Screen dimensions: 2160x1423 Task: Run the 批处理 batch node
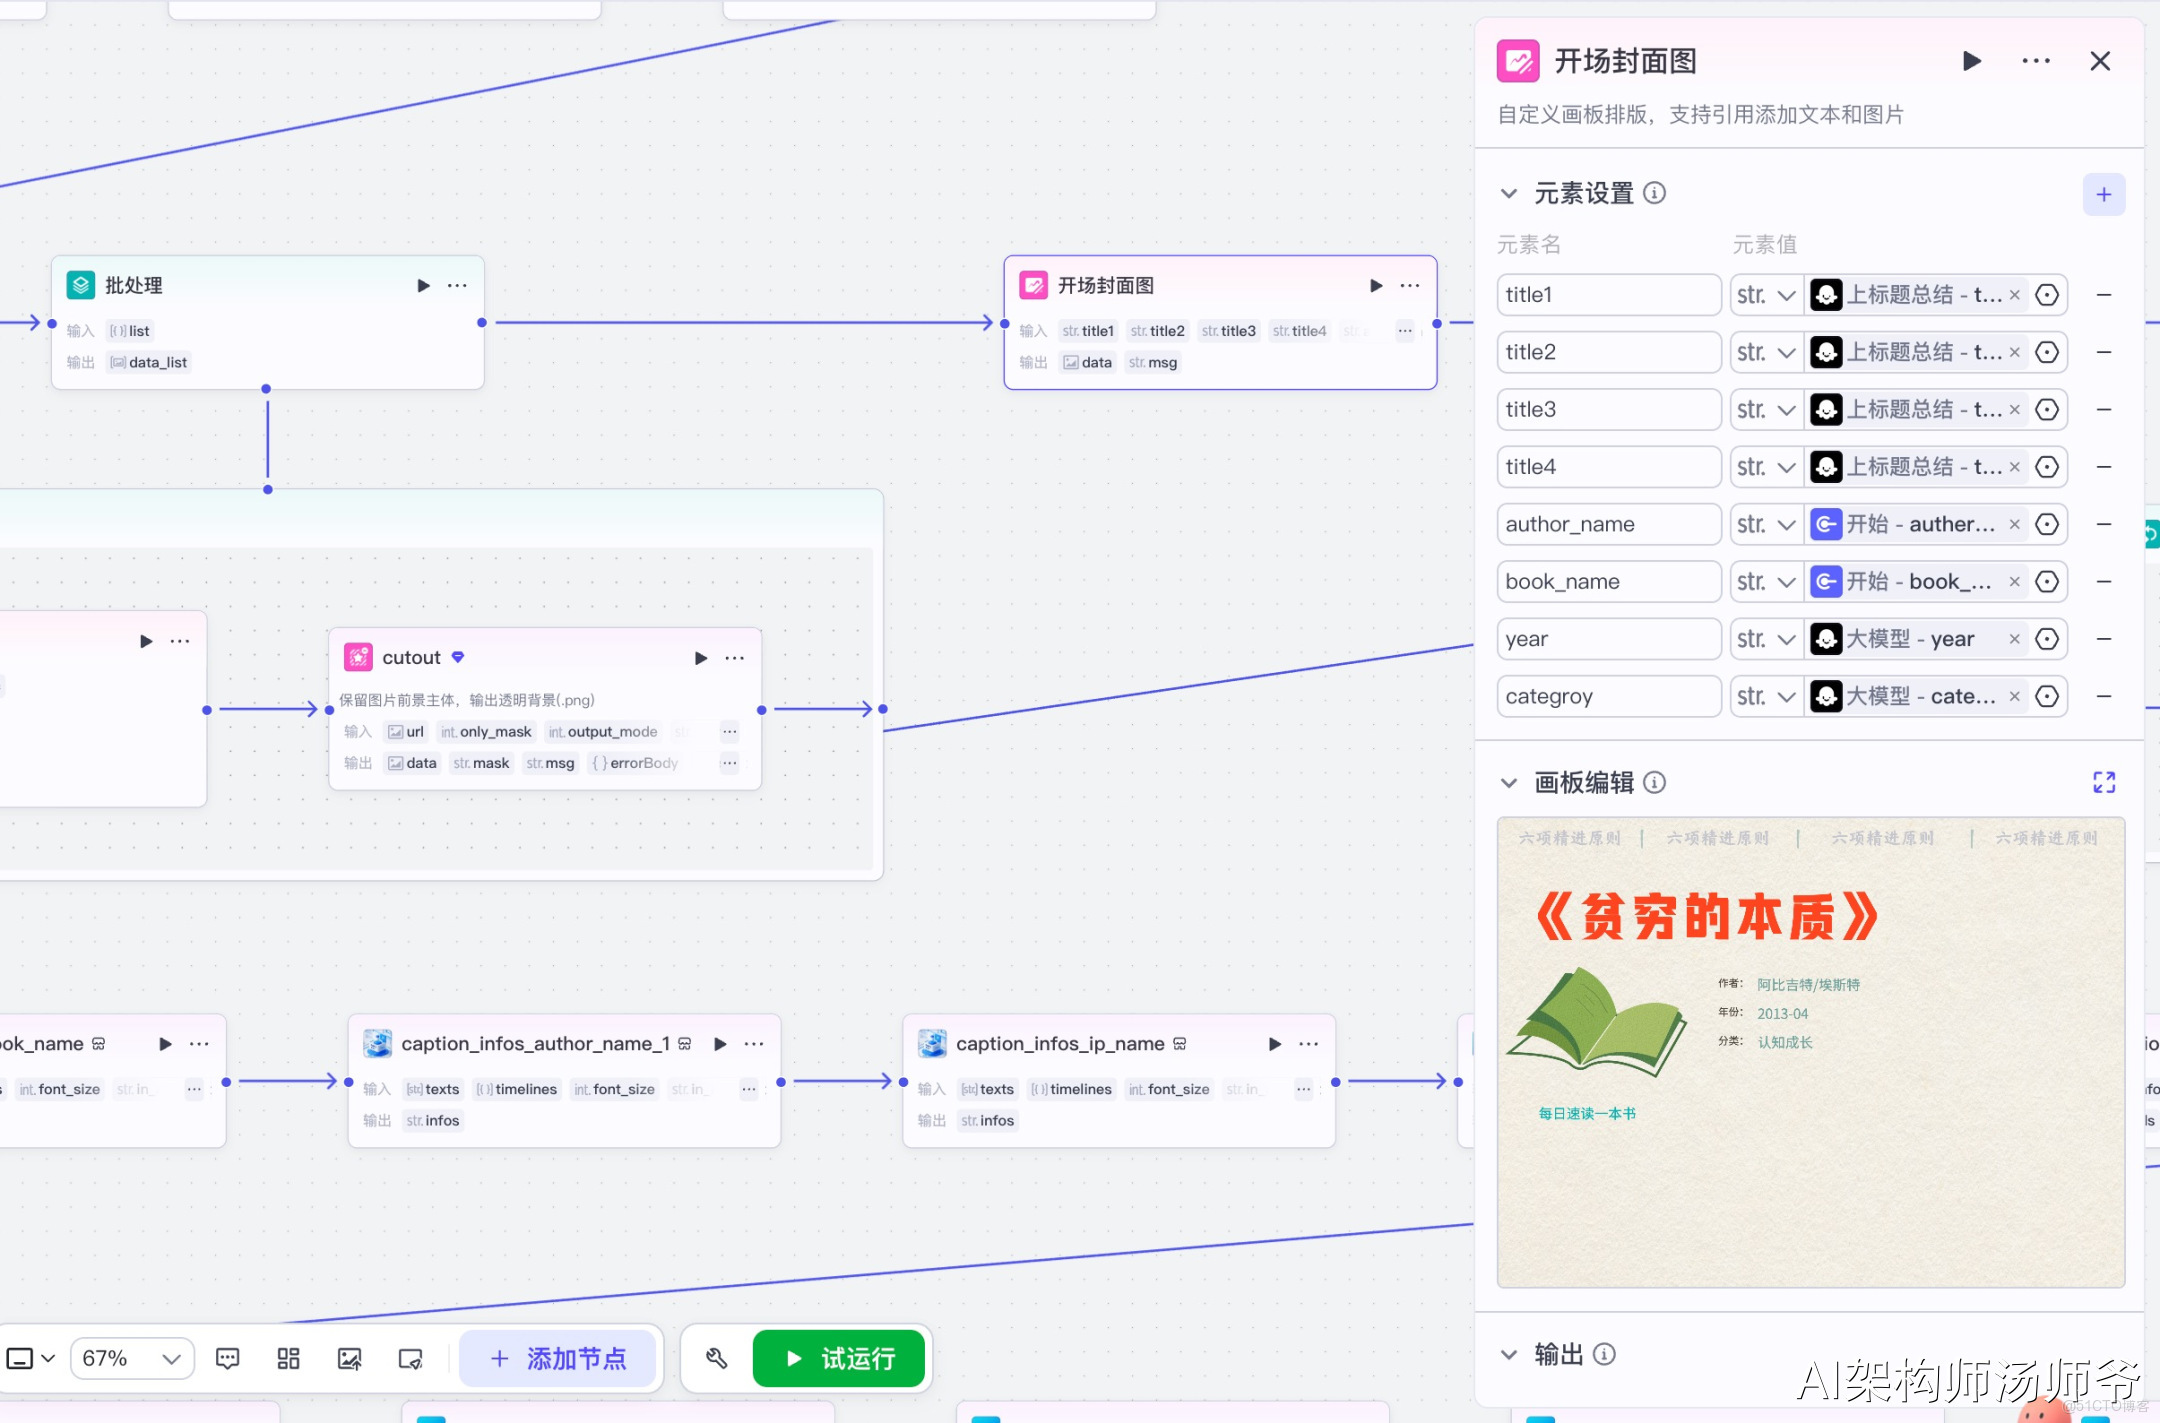(x=423, y=285)
